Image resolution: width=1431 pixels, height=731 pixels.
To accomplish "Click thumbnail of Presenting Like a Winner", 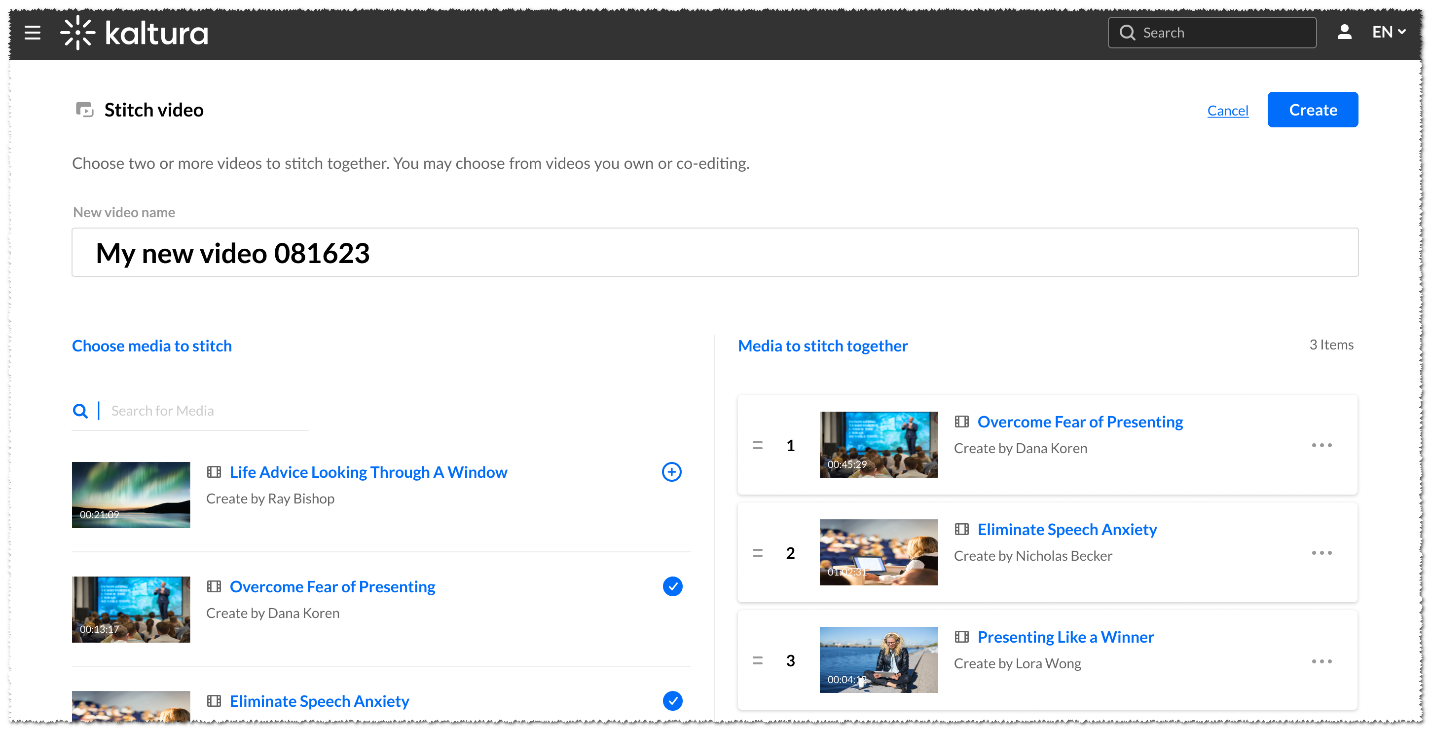I will point(879,660).
